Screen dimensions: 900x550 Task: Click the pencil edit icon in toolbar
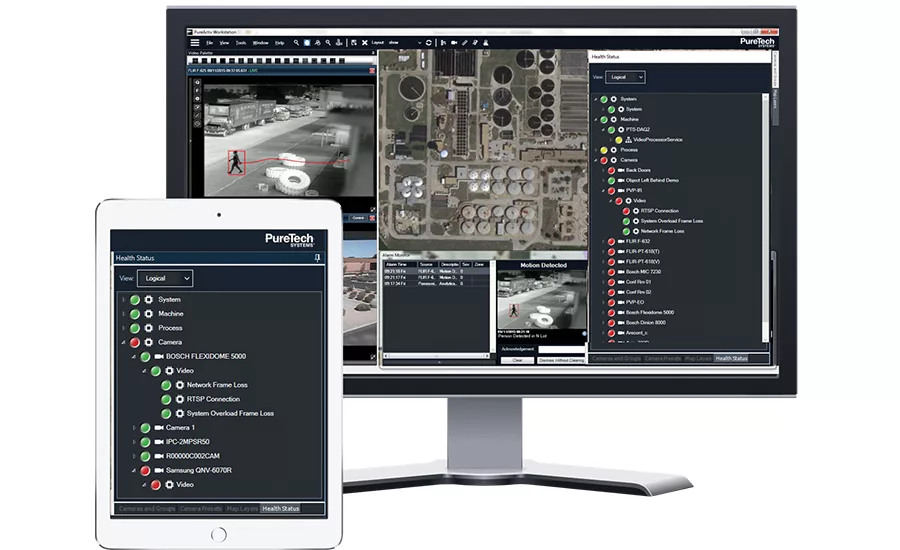click(465, 42)
